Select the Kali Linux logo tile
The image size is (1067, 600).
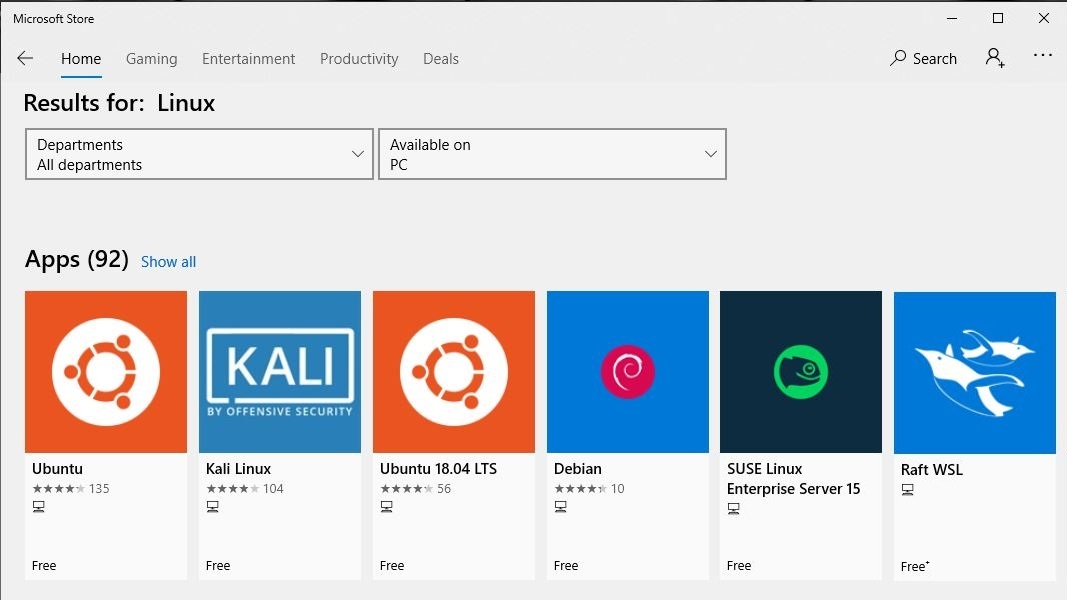pos(280,372)
